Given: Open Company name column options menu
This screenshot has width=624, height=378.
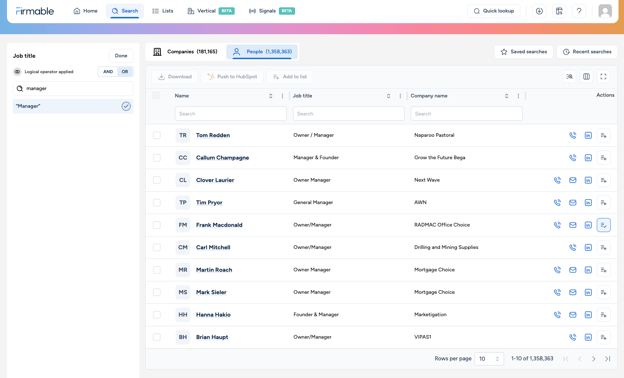Looking at the screenshot, I should [x=518, y=96].
